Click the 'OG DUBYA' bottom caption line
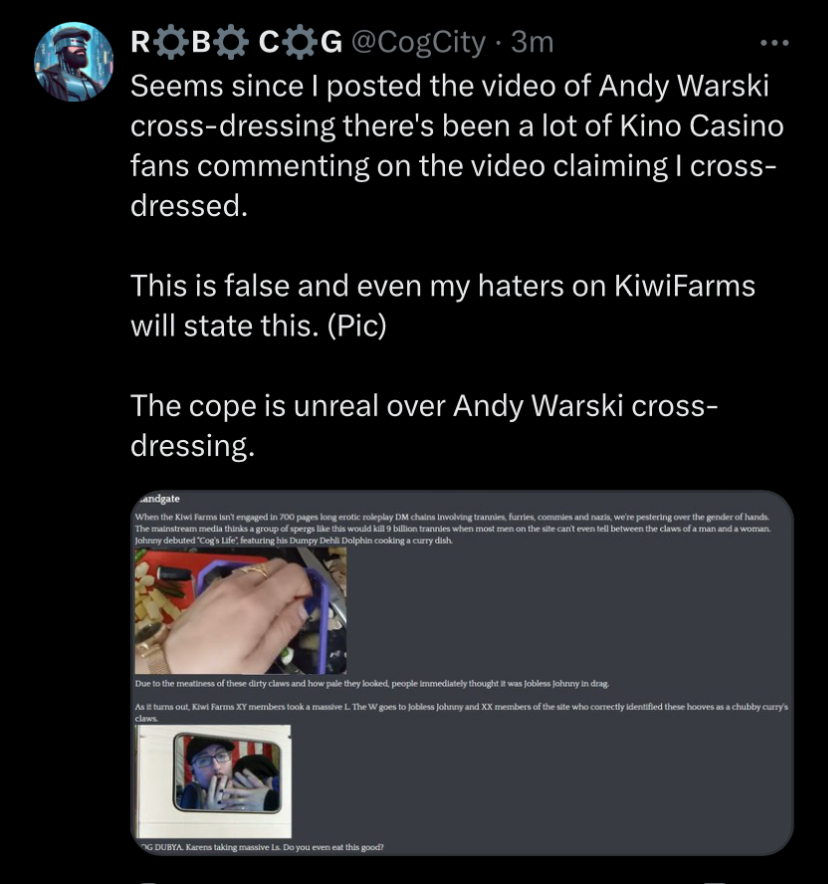The width and height of the screenshot is (828, 884). [x=262, y=847]
